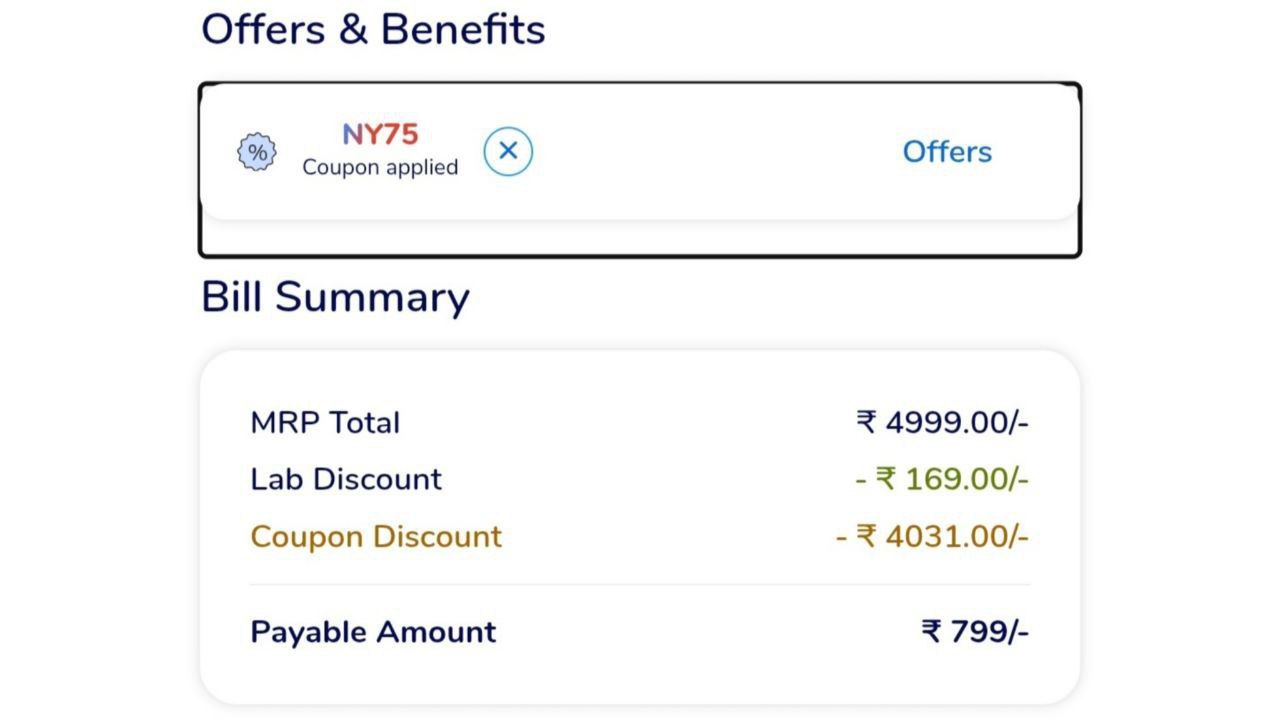
Task: Click the 'Coupon applied' status text
Action: coord(380,168)
